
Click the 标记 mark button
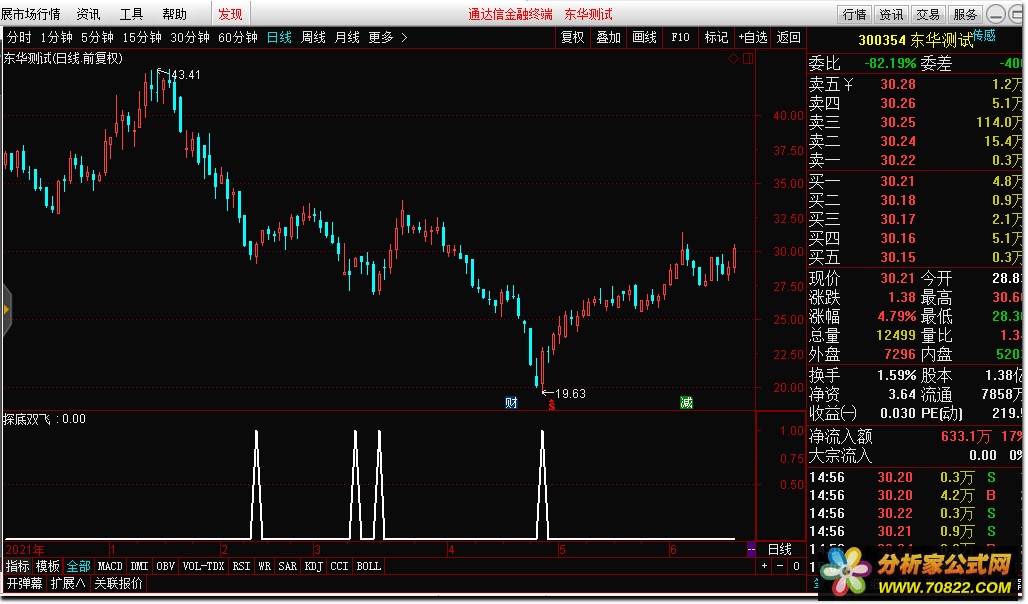click(x=716, y=37)
